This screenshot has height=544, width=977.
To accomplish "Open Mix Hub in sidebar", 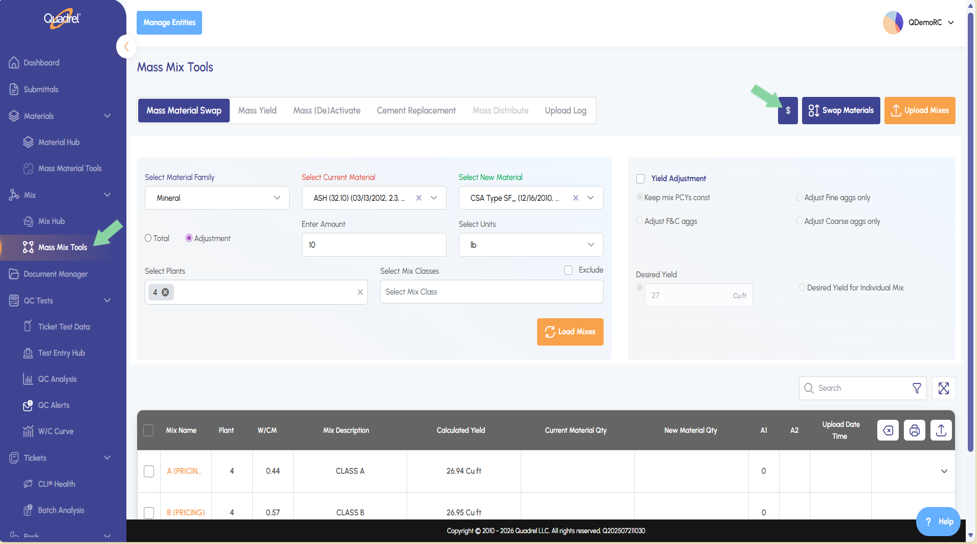I will coord(51,221).
